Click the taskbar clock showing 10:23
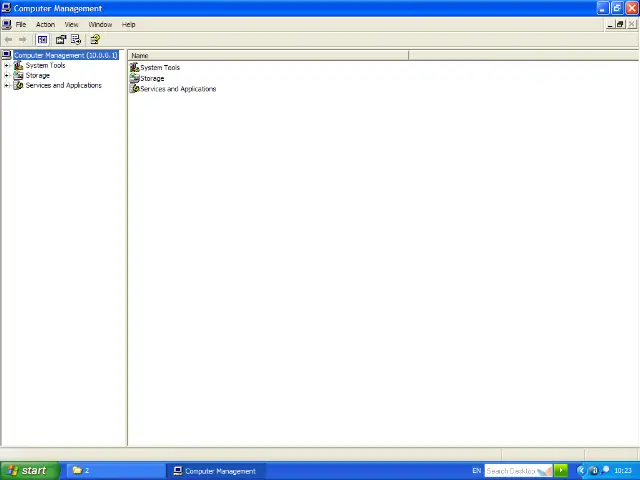The height and width of the screenshot is (480, 640). [623, 471]
